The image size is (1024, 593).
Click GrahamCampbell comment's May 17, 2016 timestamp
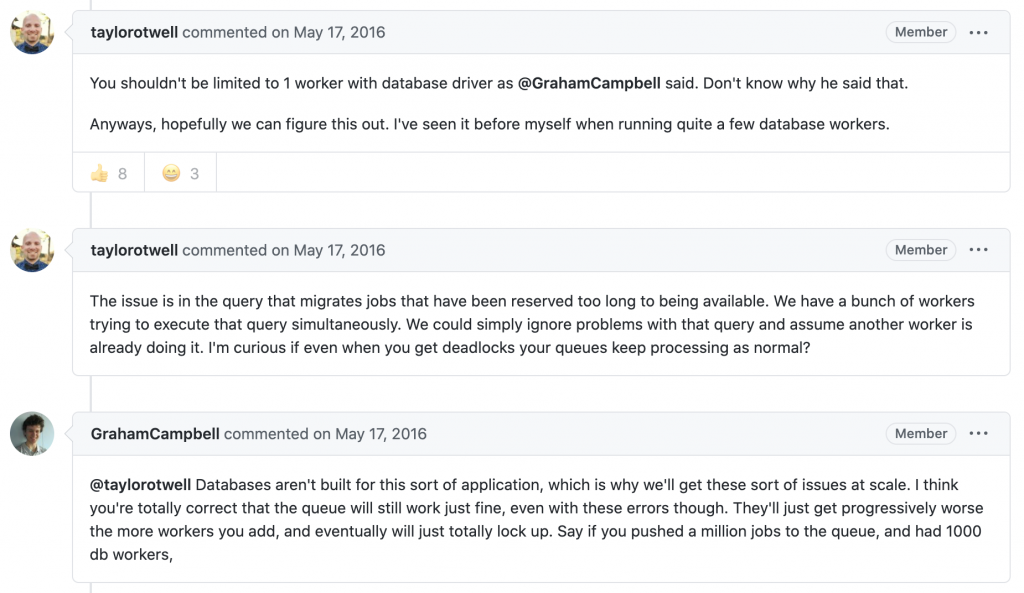coord(370,434)
